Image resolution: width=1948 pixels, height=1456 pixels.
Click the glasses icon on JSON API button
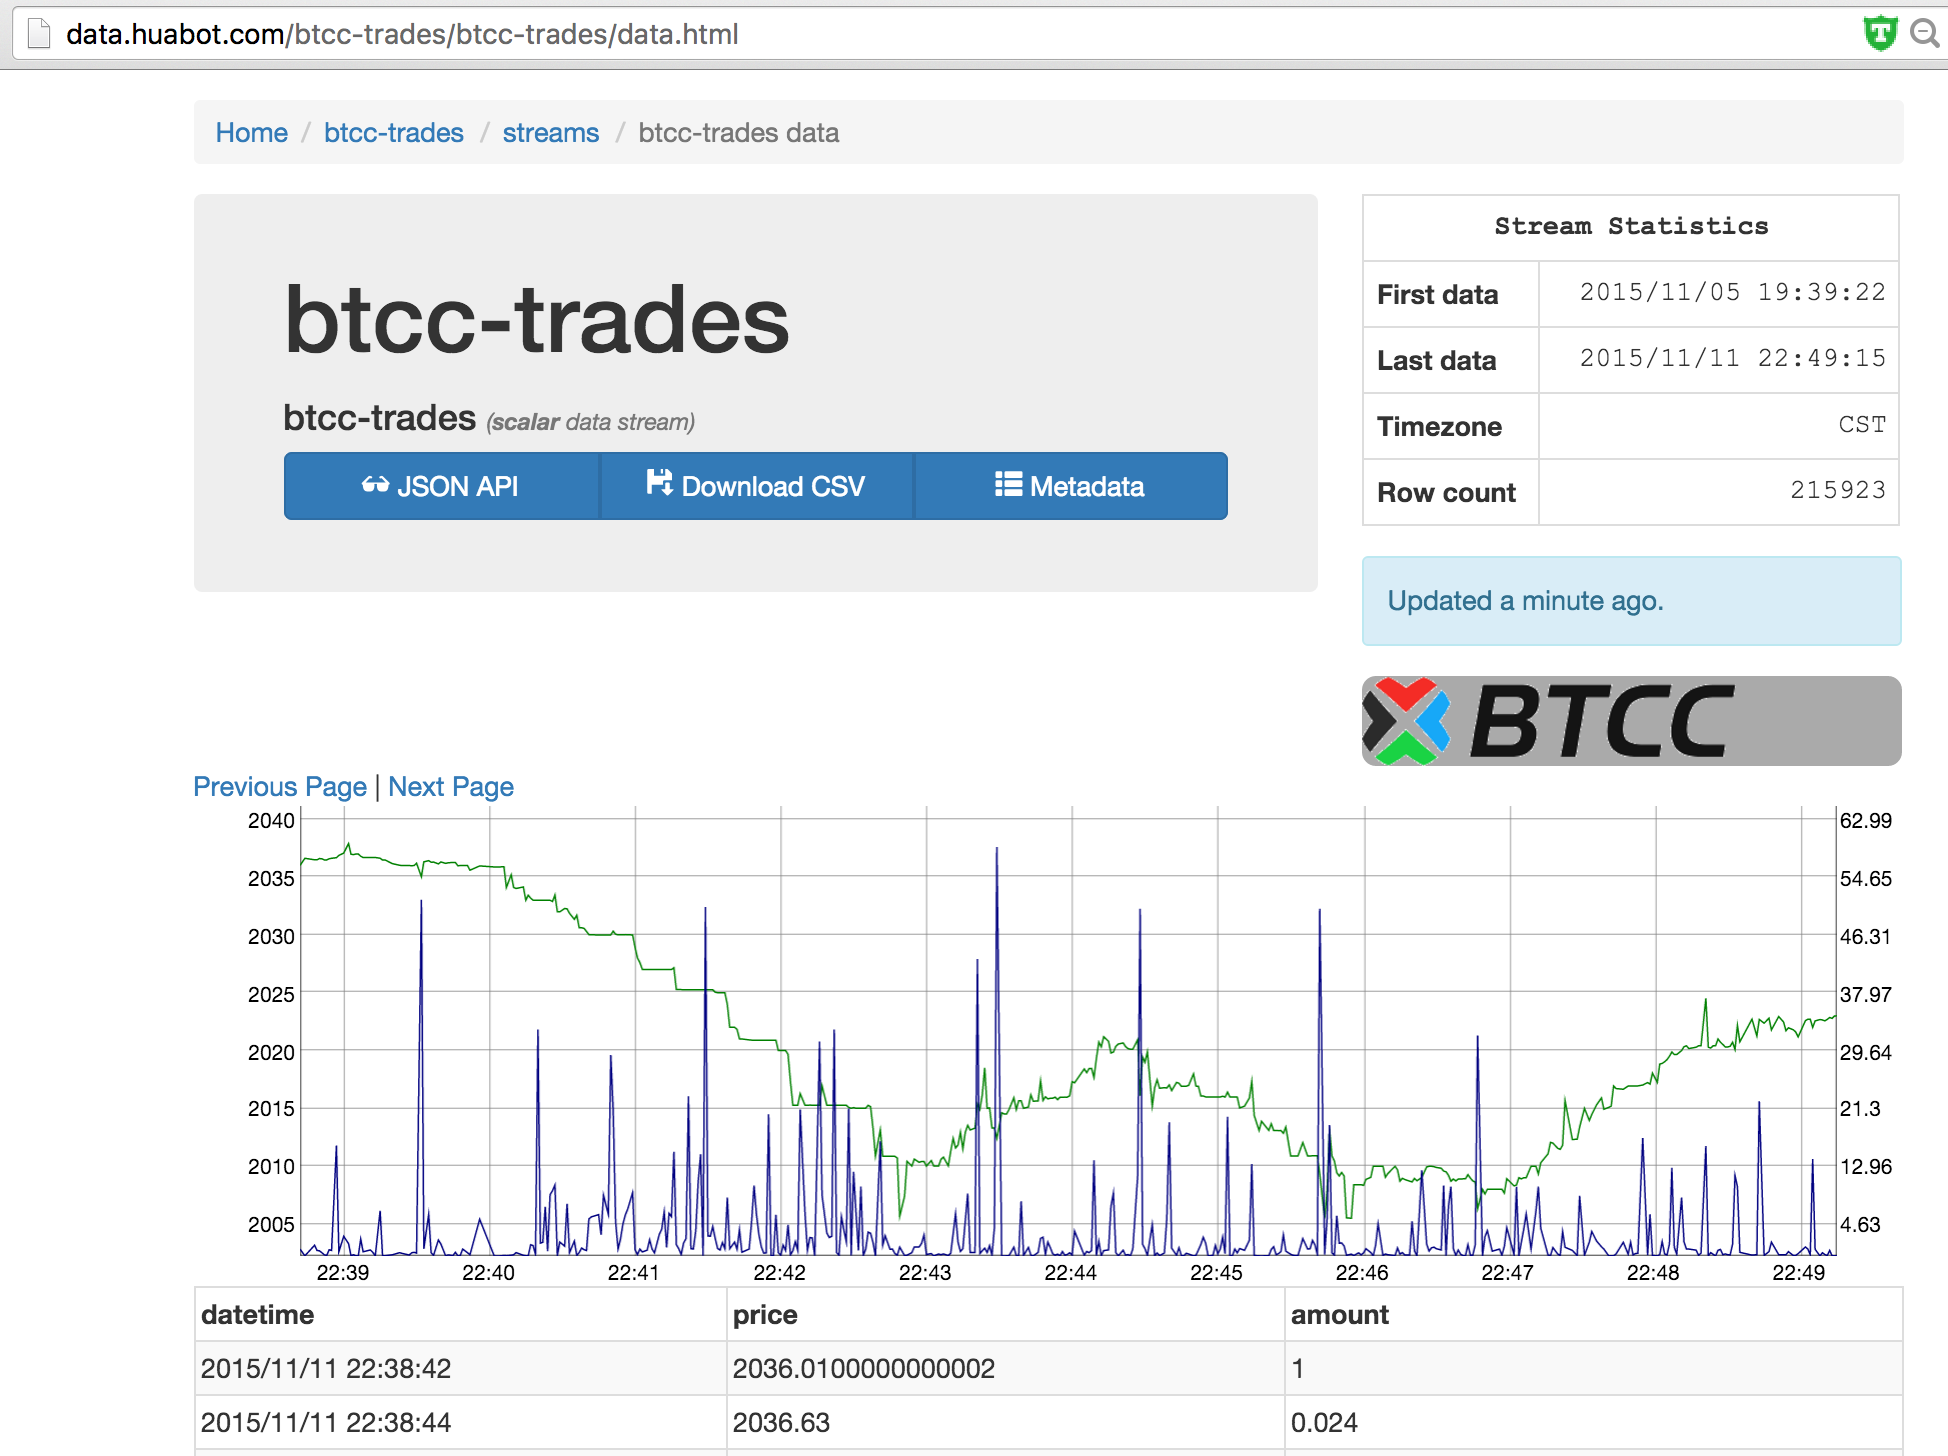(375, 485)
